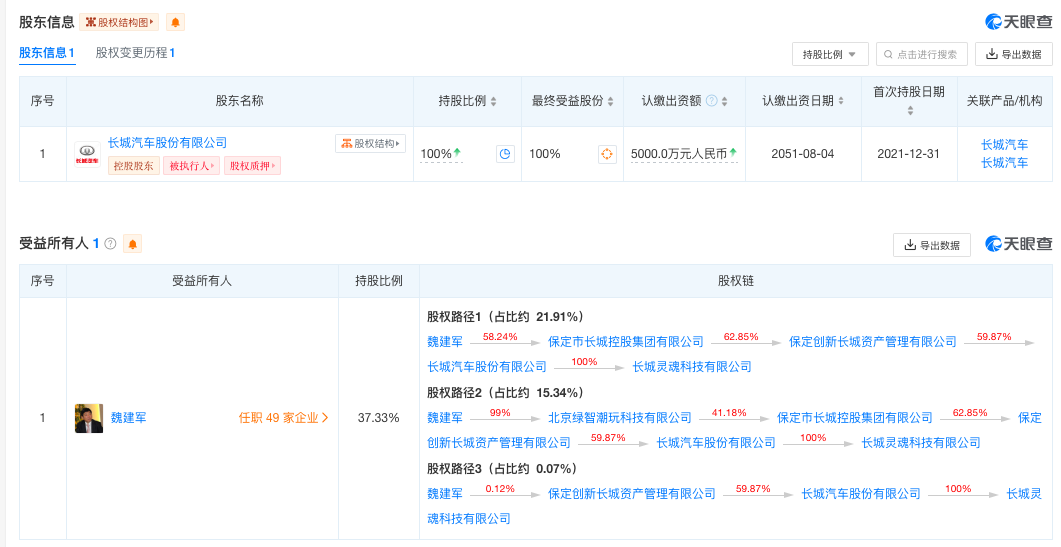Screen dimensions: 1061x547
Task: Click the 股权路径1 (占比约 21.91%) heading
Action: [505, 317]
